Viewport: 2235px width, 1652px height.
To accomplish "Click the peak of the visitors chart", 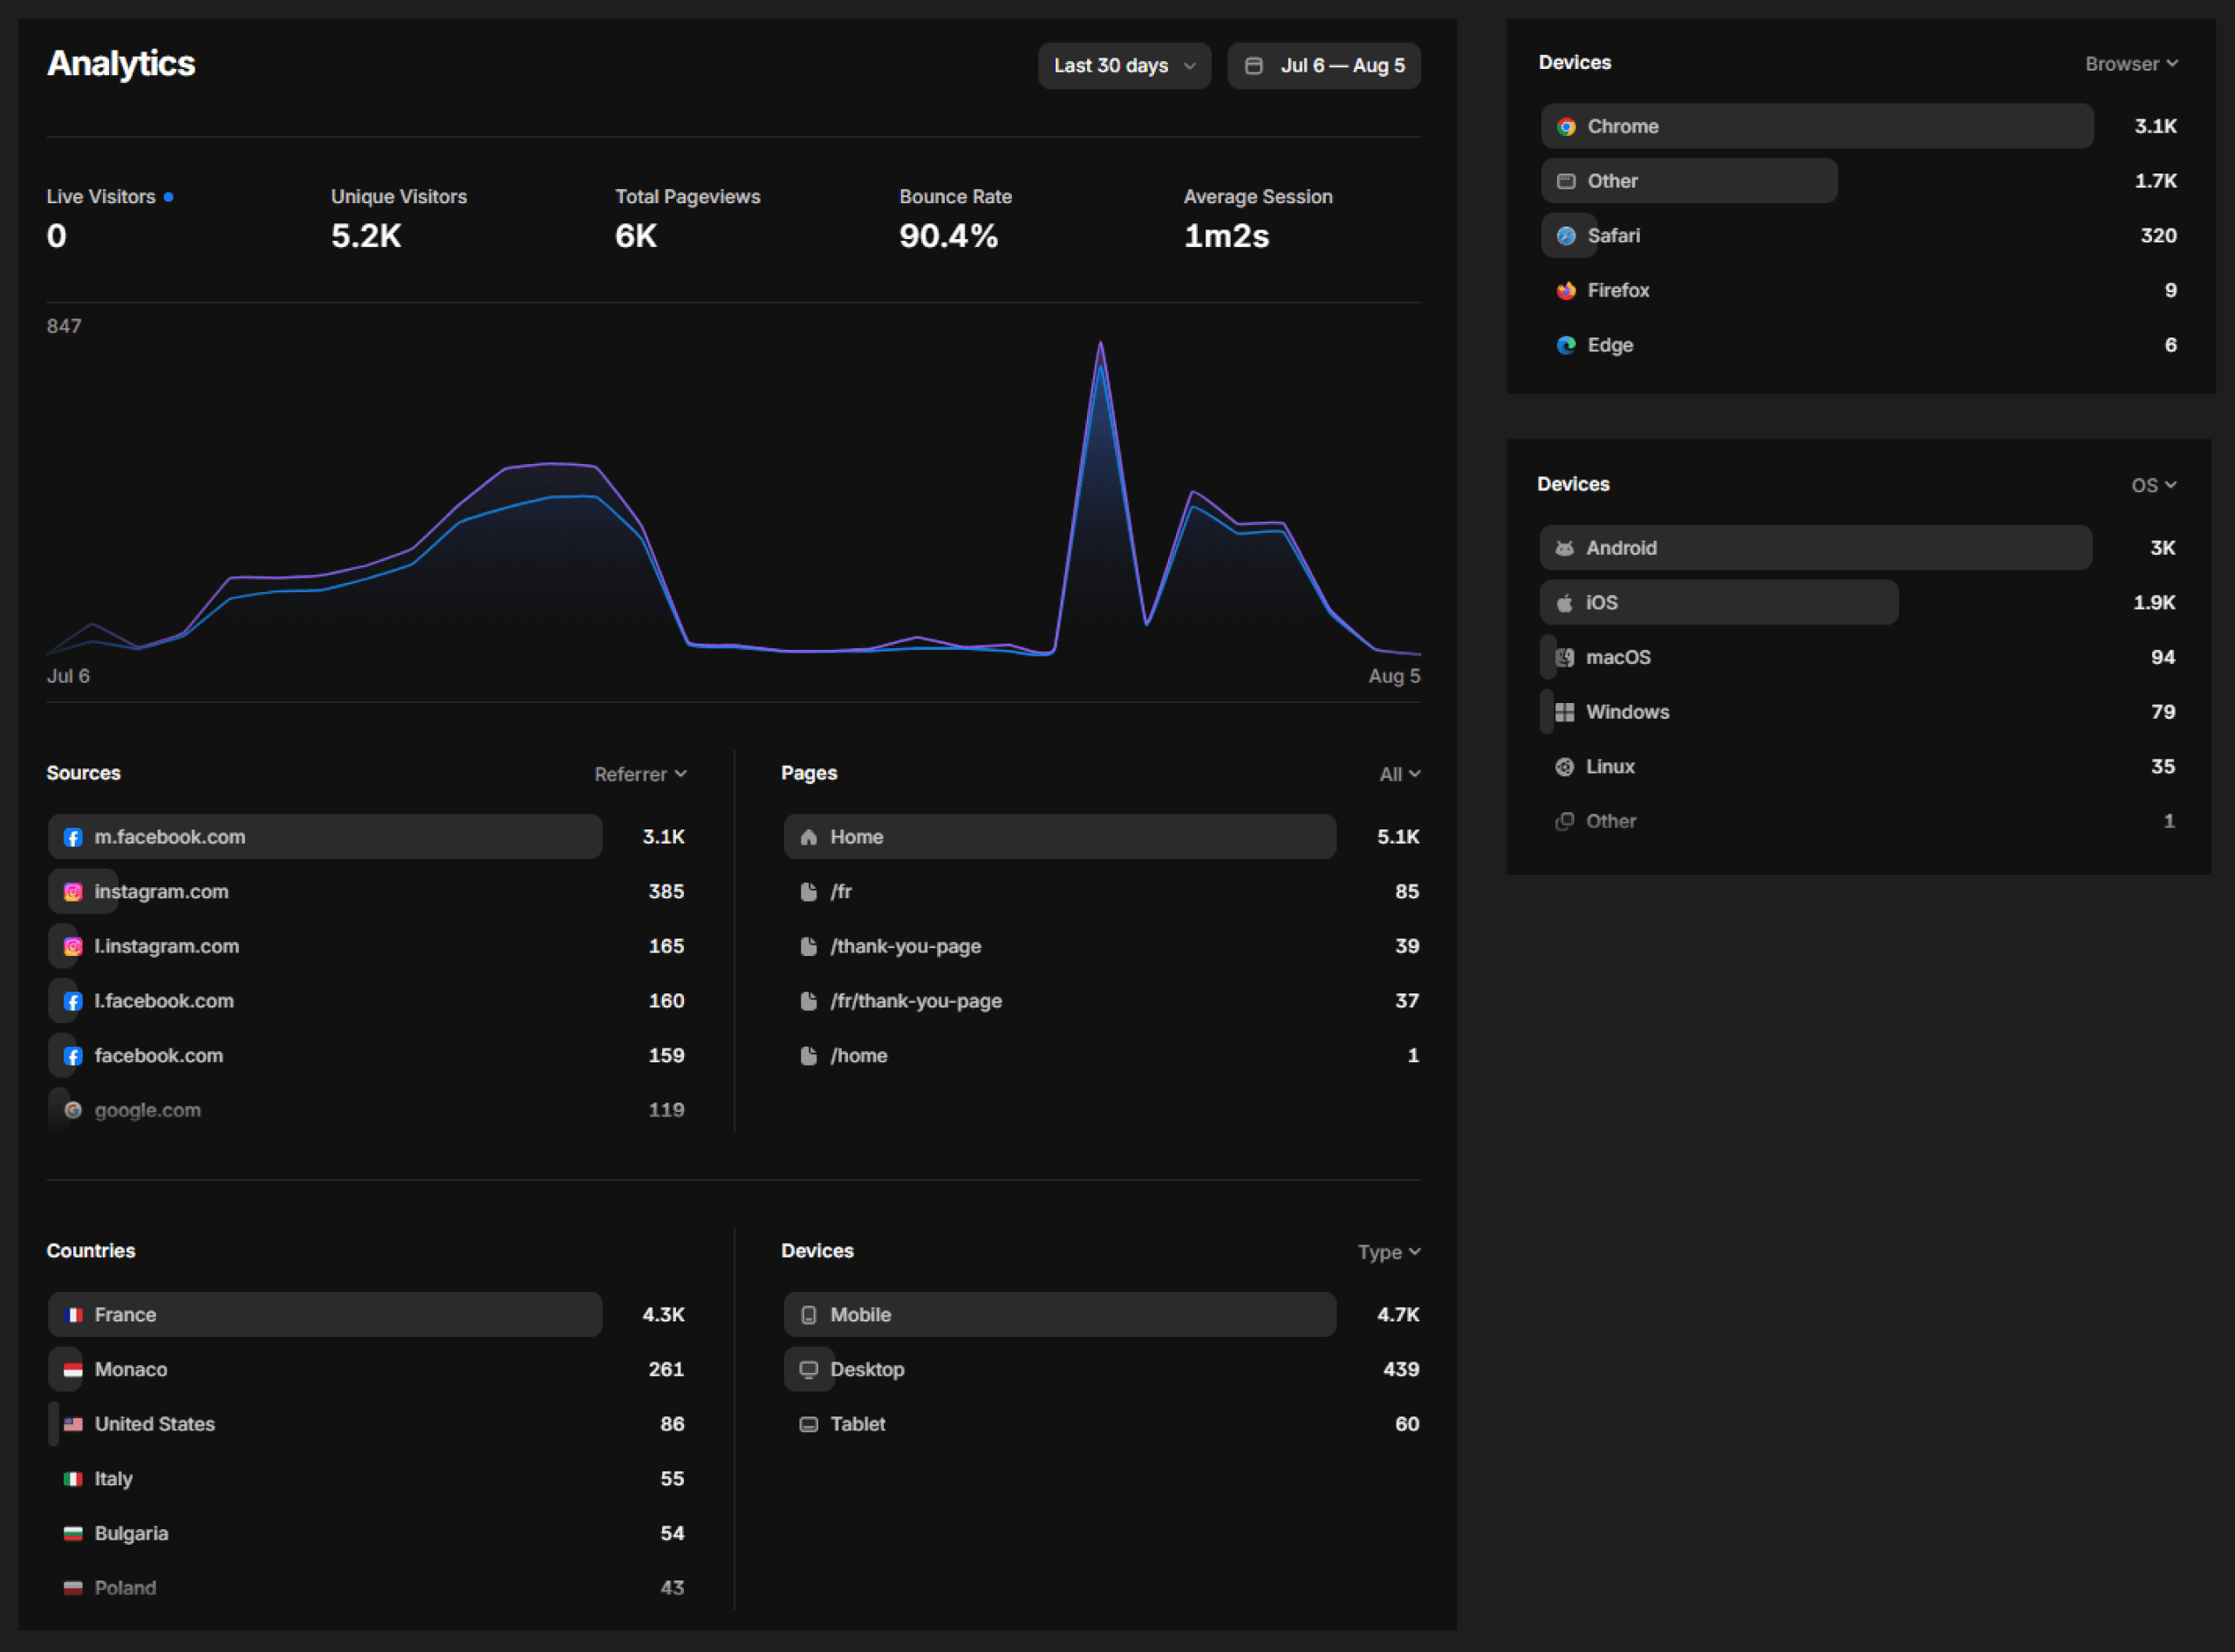I will coord(1100,345).
